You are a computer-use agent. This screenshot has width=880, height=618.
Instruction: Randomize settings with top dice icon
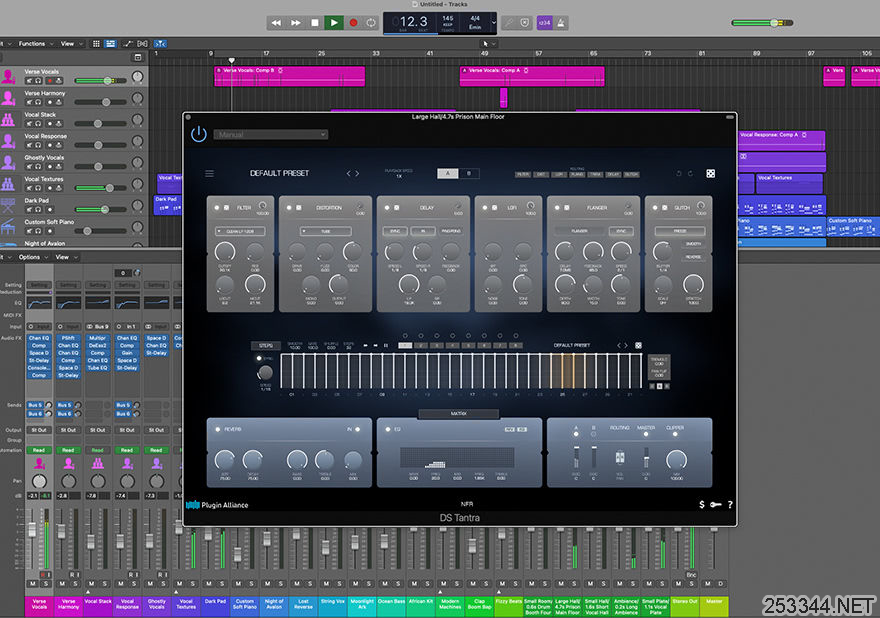pyautogui.click(x=711, y=173)
